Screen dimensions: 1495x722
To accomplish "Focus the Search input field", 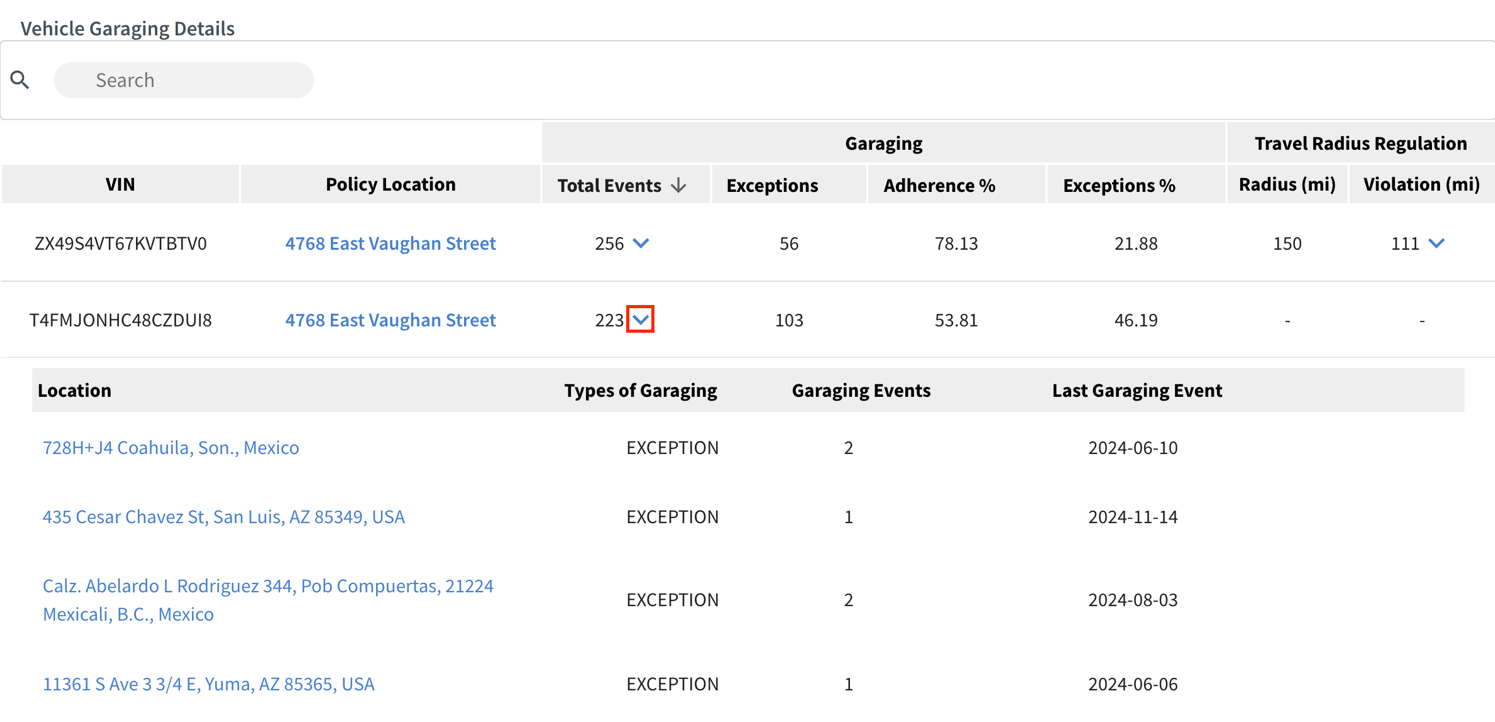I will click(x=184, y=80).
